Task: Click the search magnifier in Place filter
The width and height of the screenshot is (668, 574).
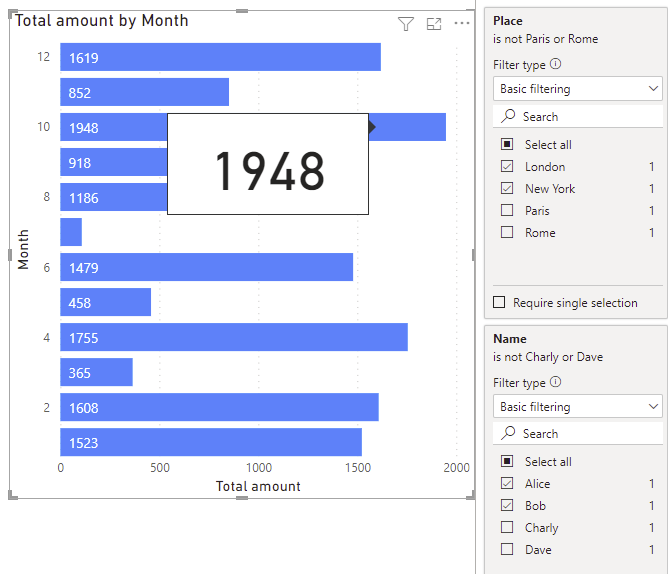Action: (508, 116)
